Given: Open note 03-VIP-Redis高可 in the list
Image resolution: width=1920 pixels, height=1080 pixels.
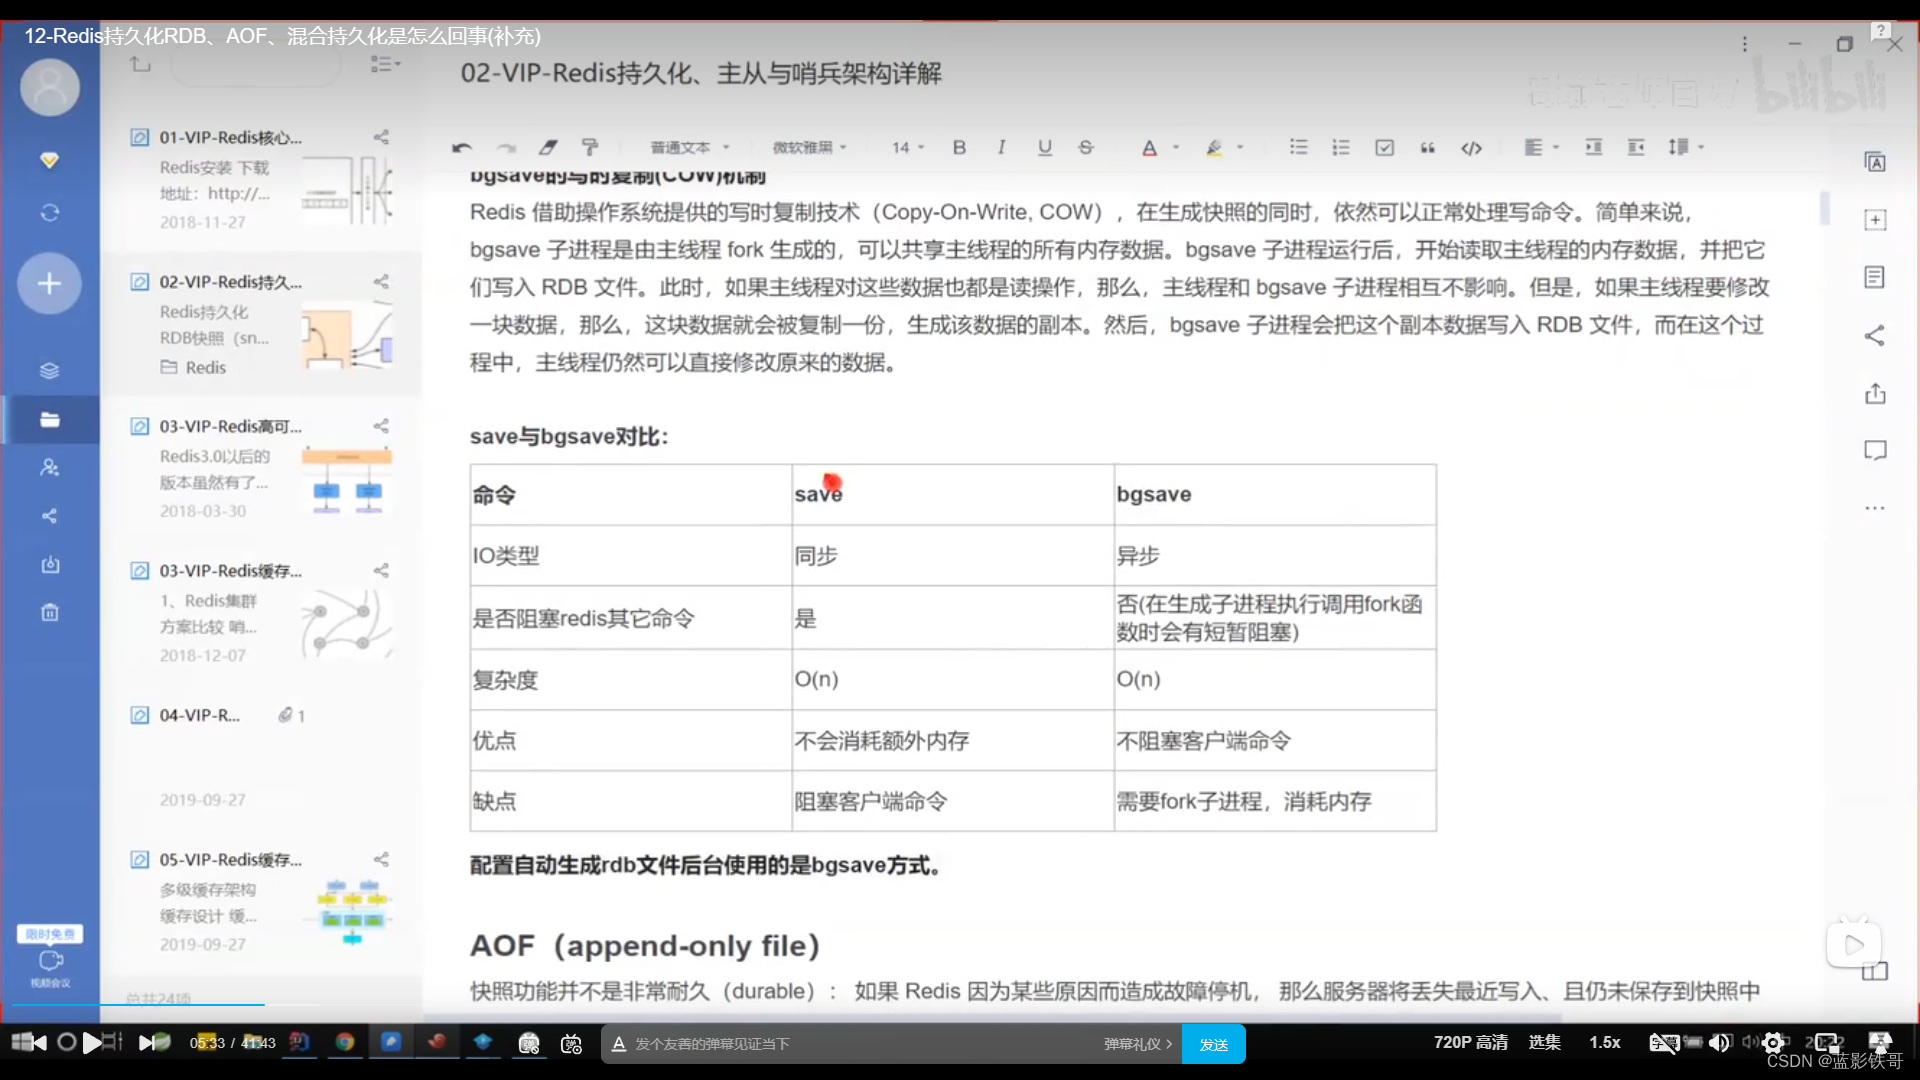Looking at the screenshot, I should [261, 468].
